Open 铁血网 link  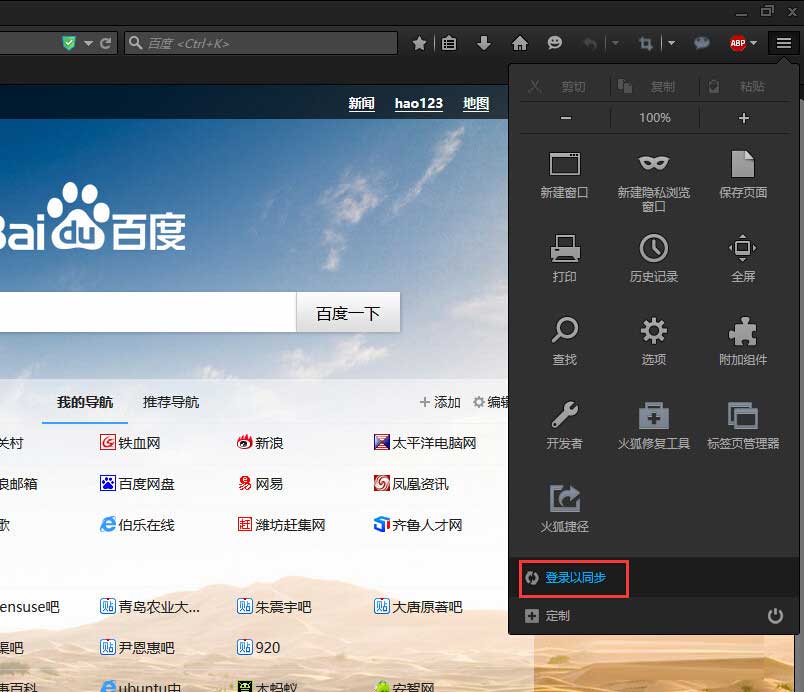coord(130,443)
